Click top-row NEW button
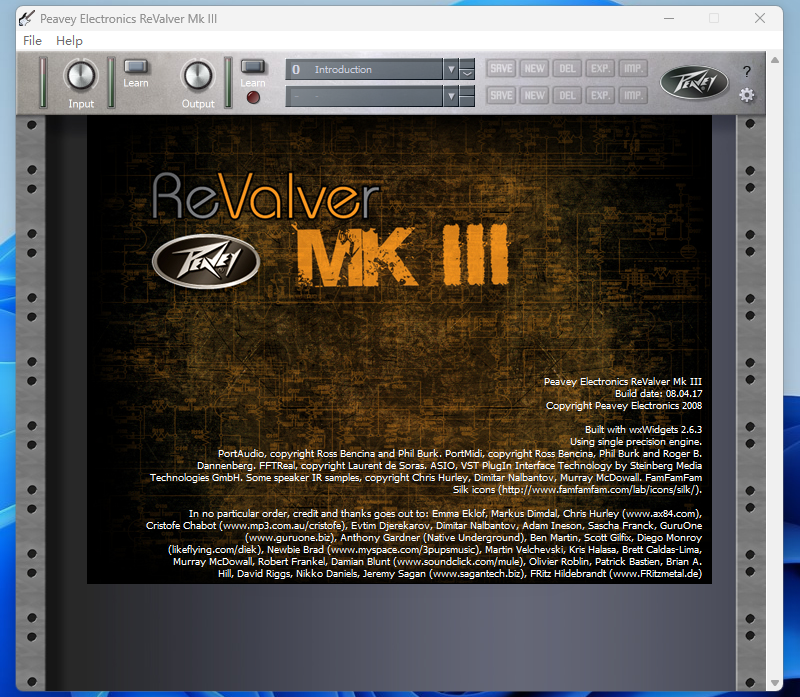 pos(534,68)
